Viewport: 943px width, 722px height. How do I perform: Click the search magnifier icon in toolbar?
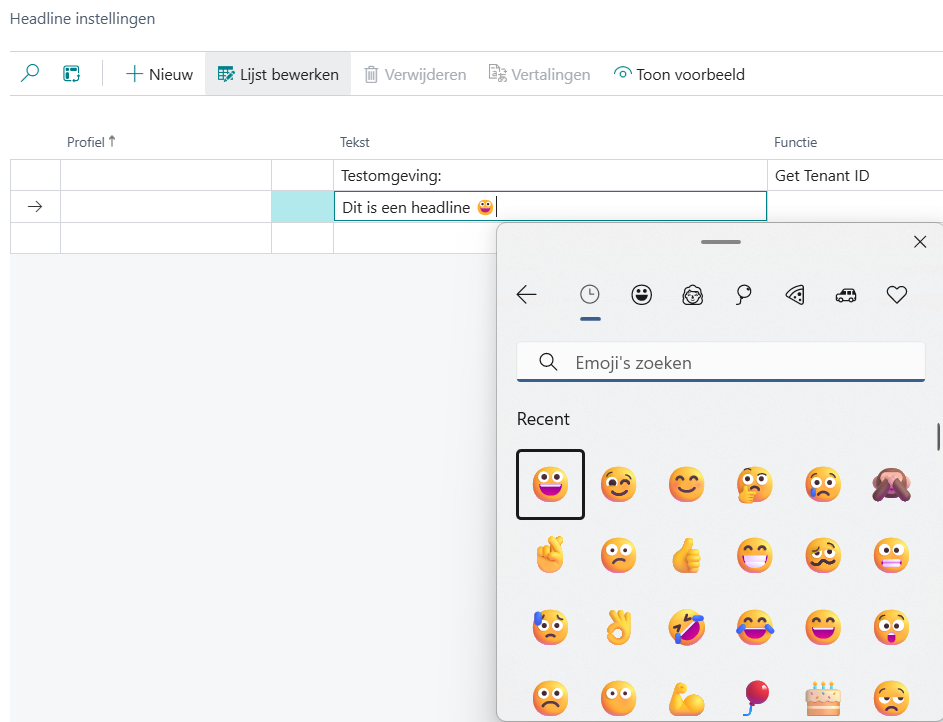coord(30,74)
